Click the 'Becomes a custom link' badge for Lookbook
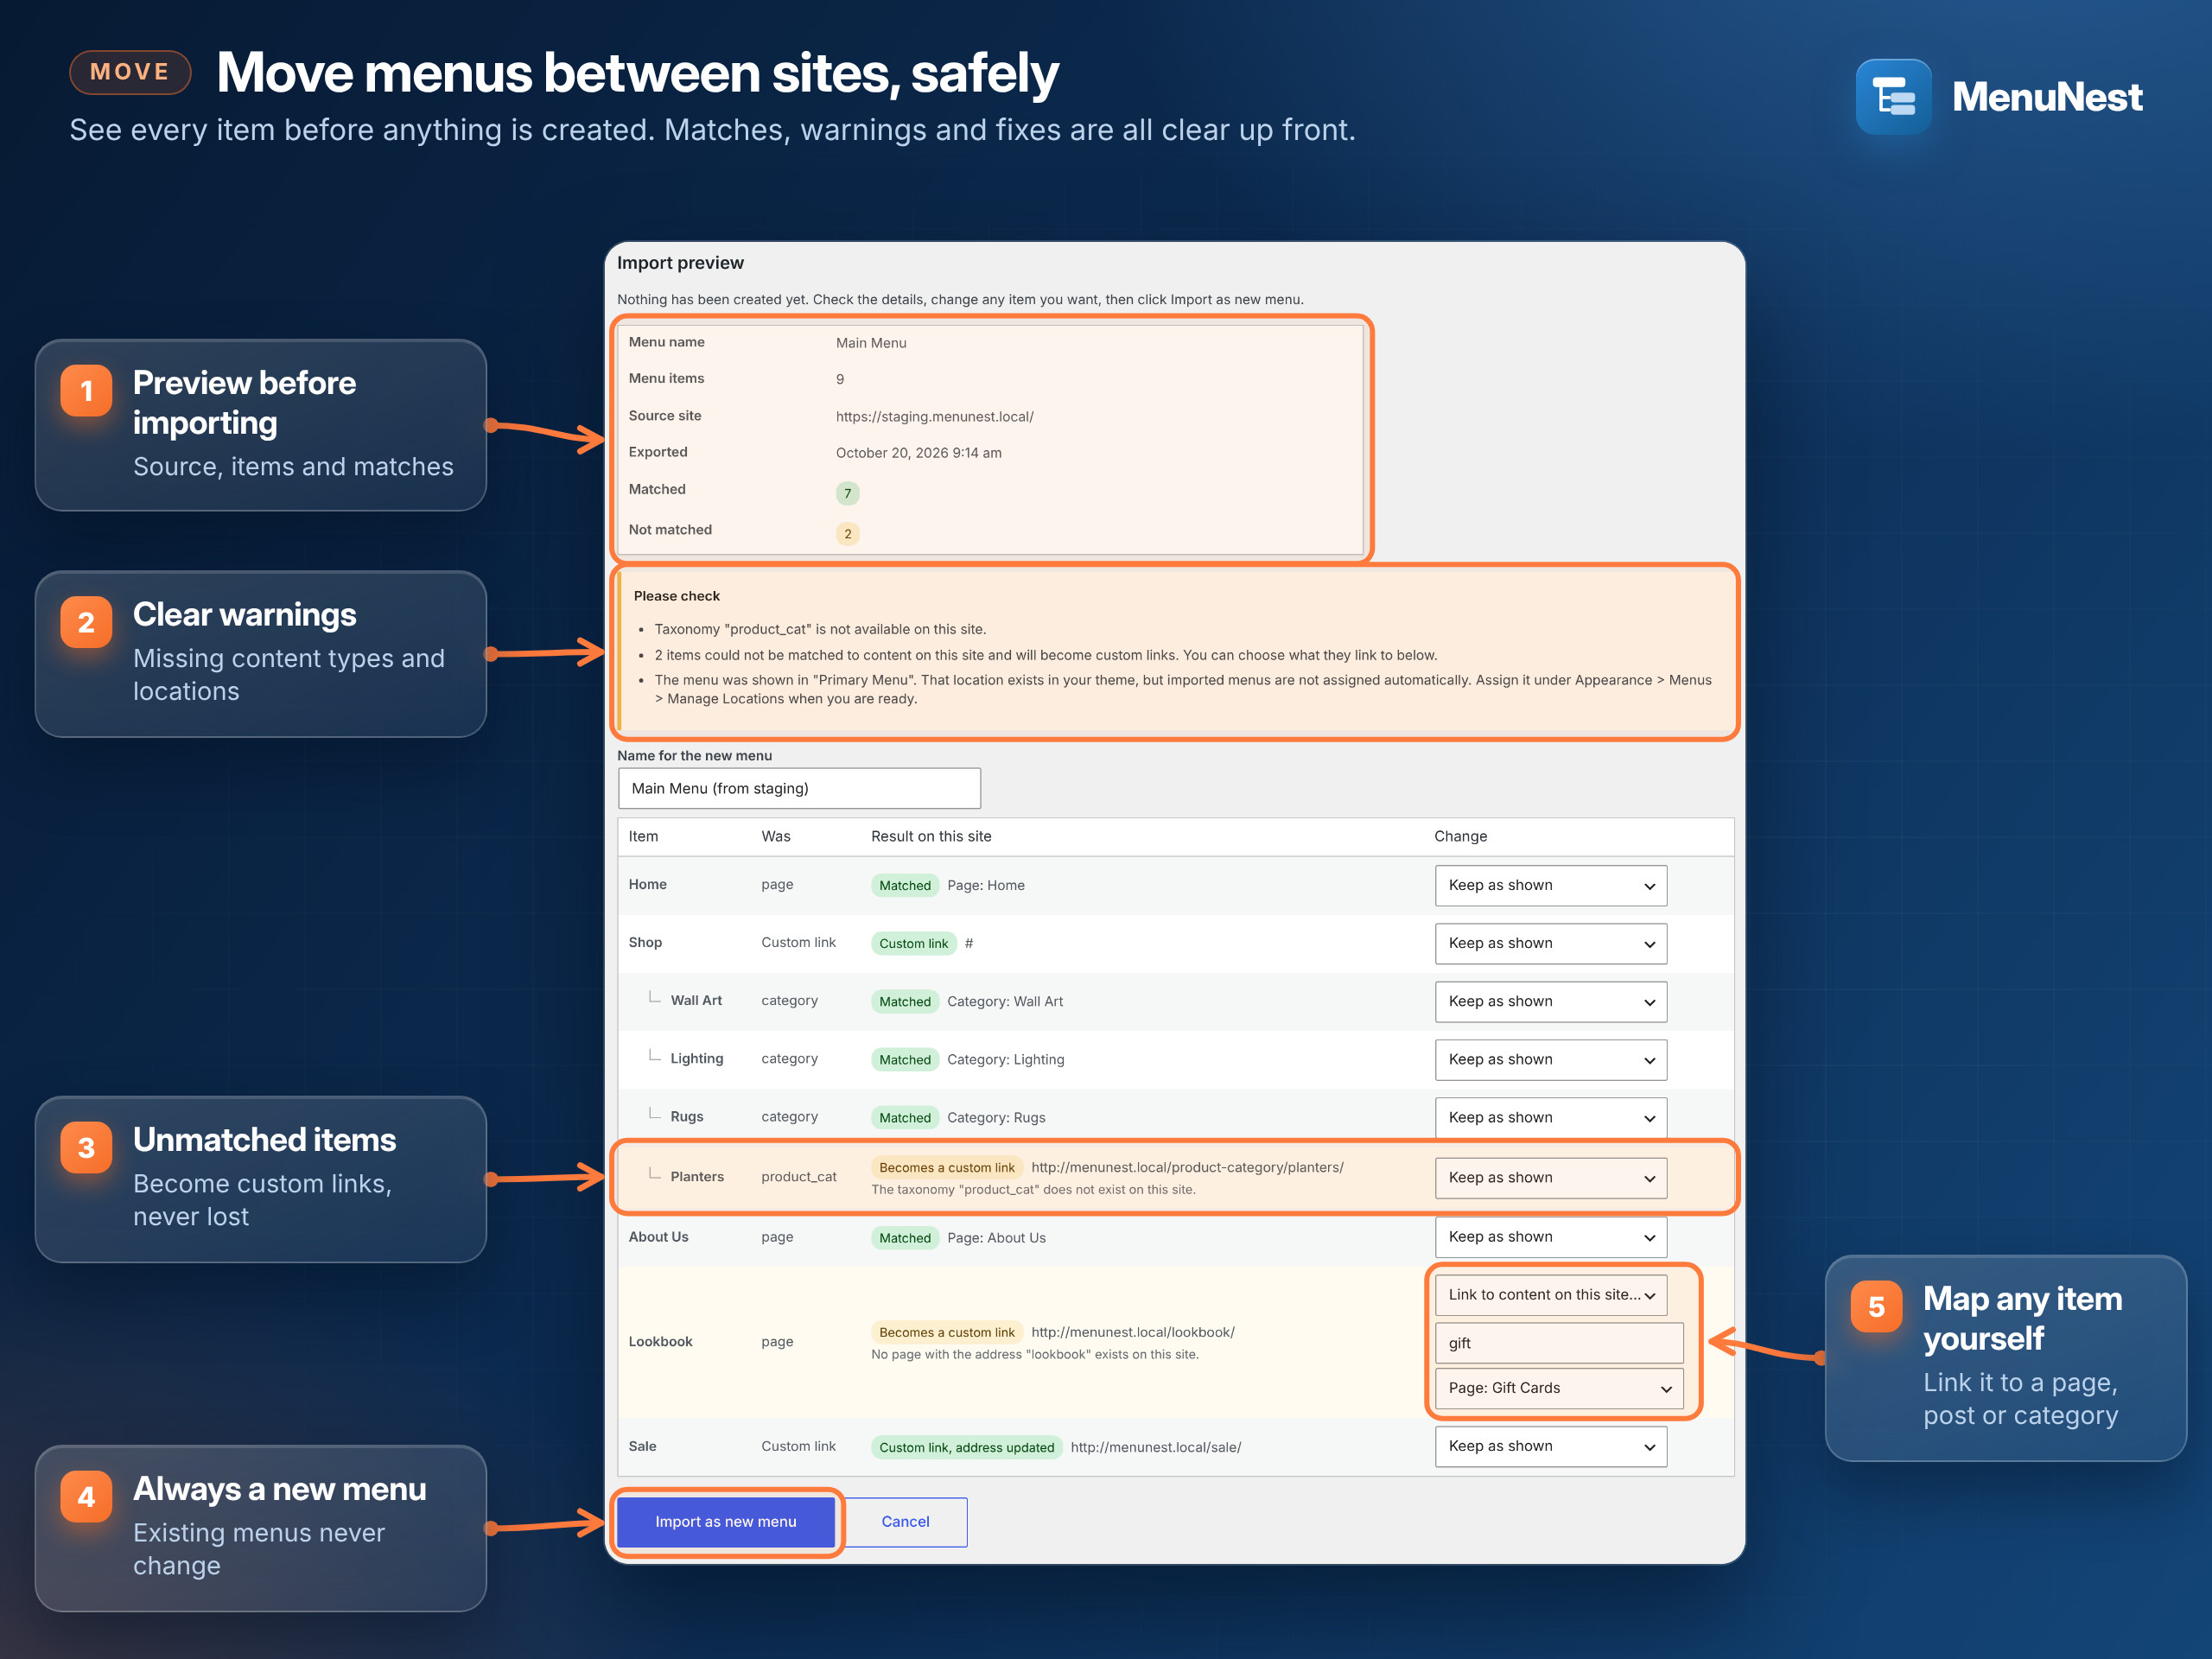Image resolution: width=2212 pixels, height=1659 pixels. (946, 1332)
